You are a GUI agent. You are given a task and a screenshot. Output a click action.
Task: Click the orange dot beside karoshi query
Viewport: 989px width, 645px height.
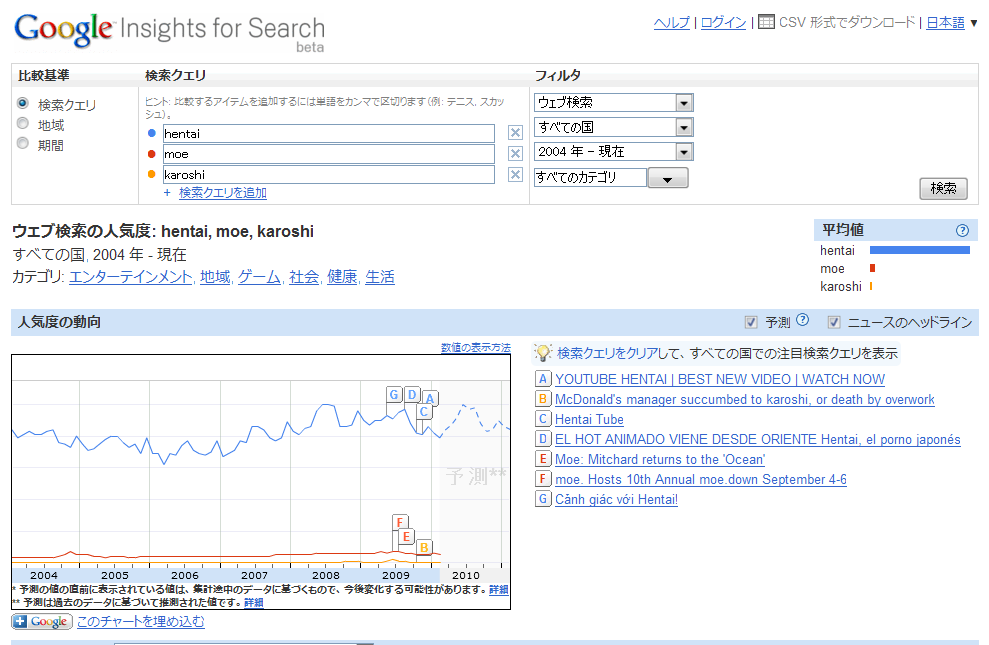[x=151, y=174]
